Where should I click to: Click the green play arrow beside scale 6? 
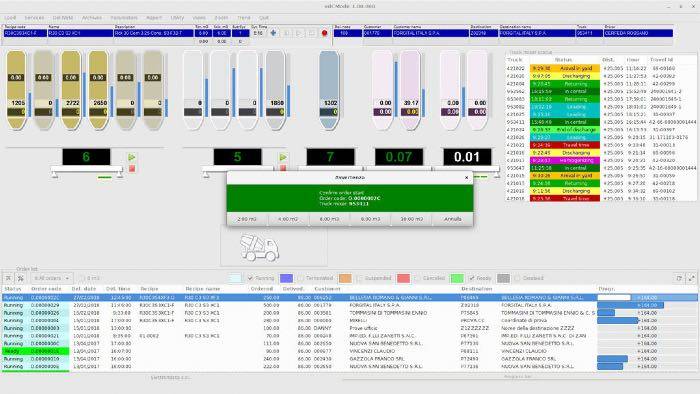(132, 158)
